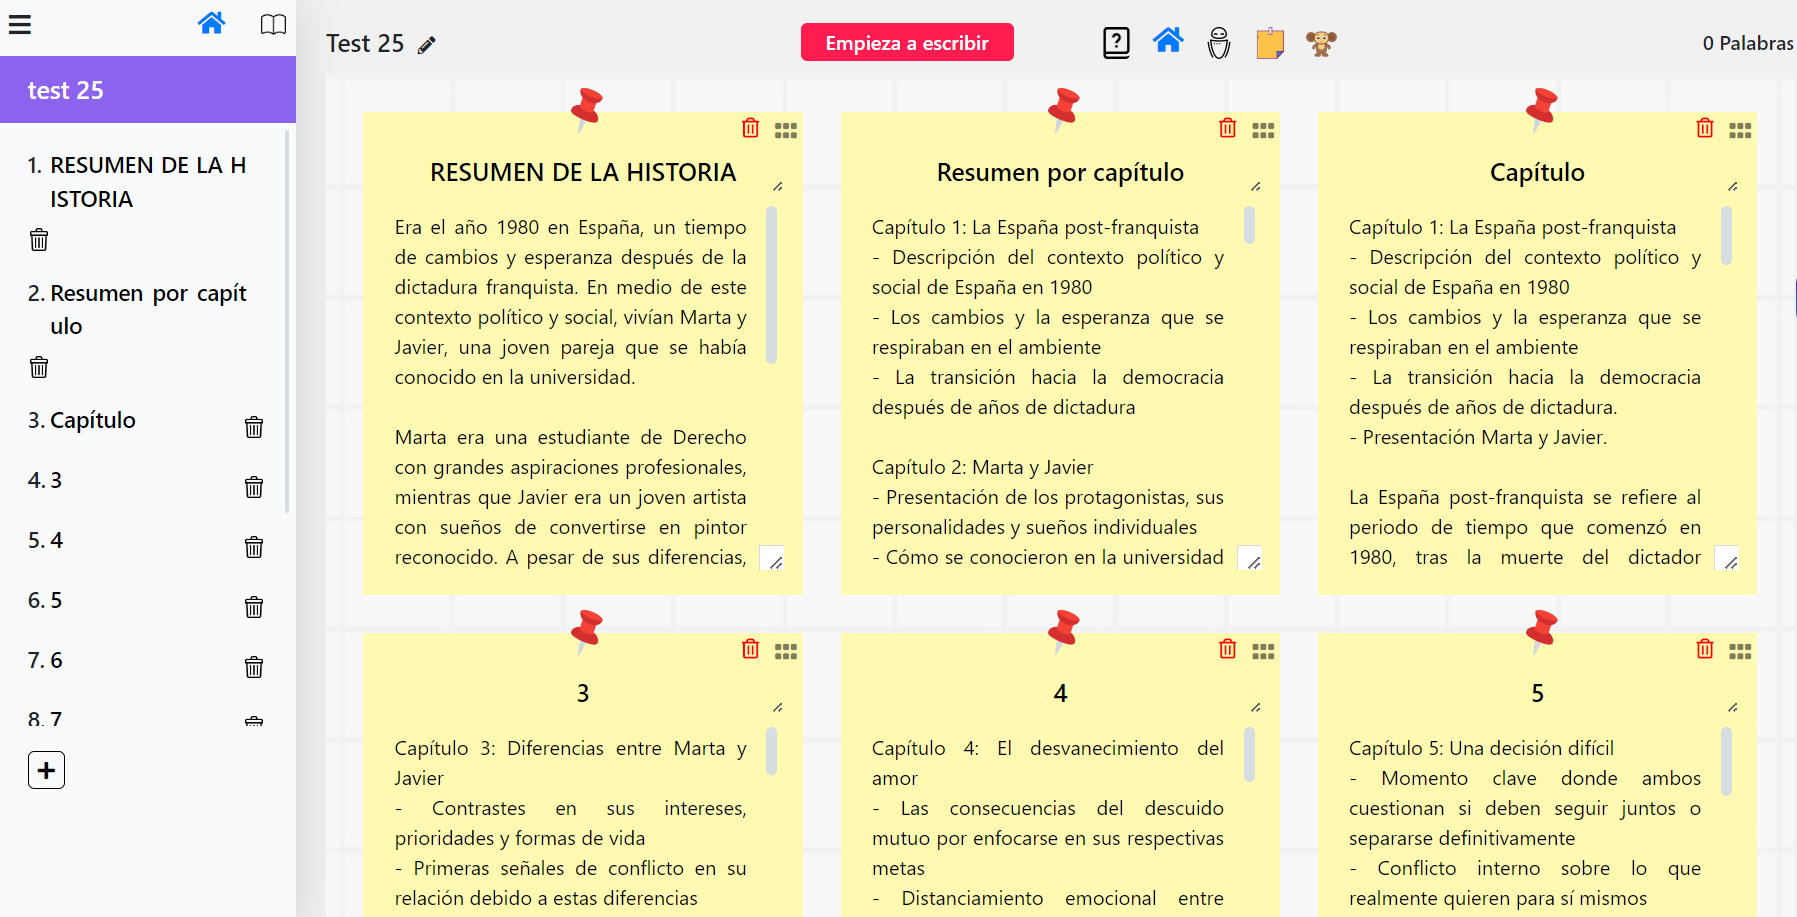Open the hamburger menu

click(19, 25)
